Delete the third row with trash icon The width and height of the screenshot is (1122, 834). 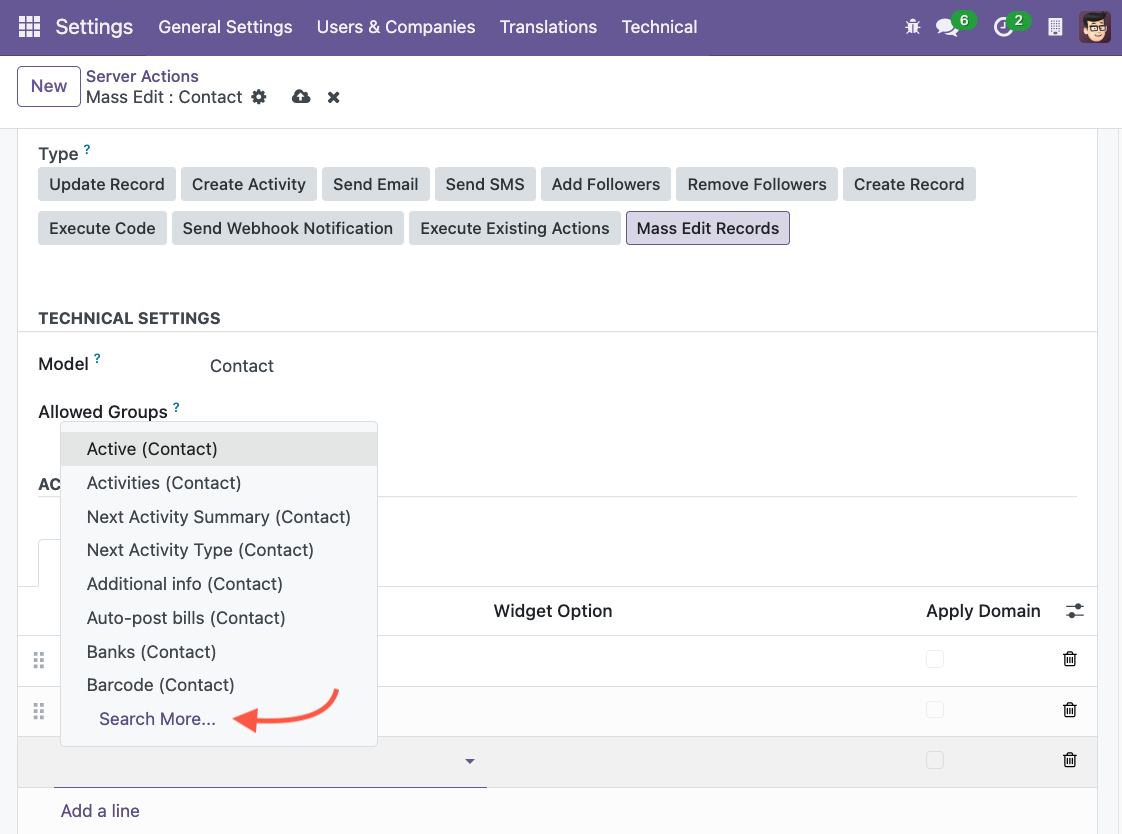pos(1070,760)
